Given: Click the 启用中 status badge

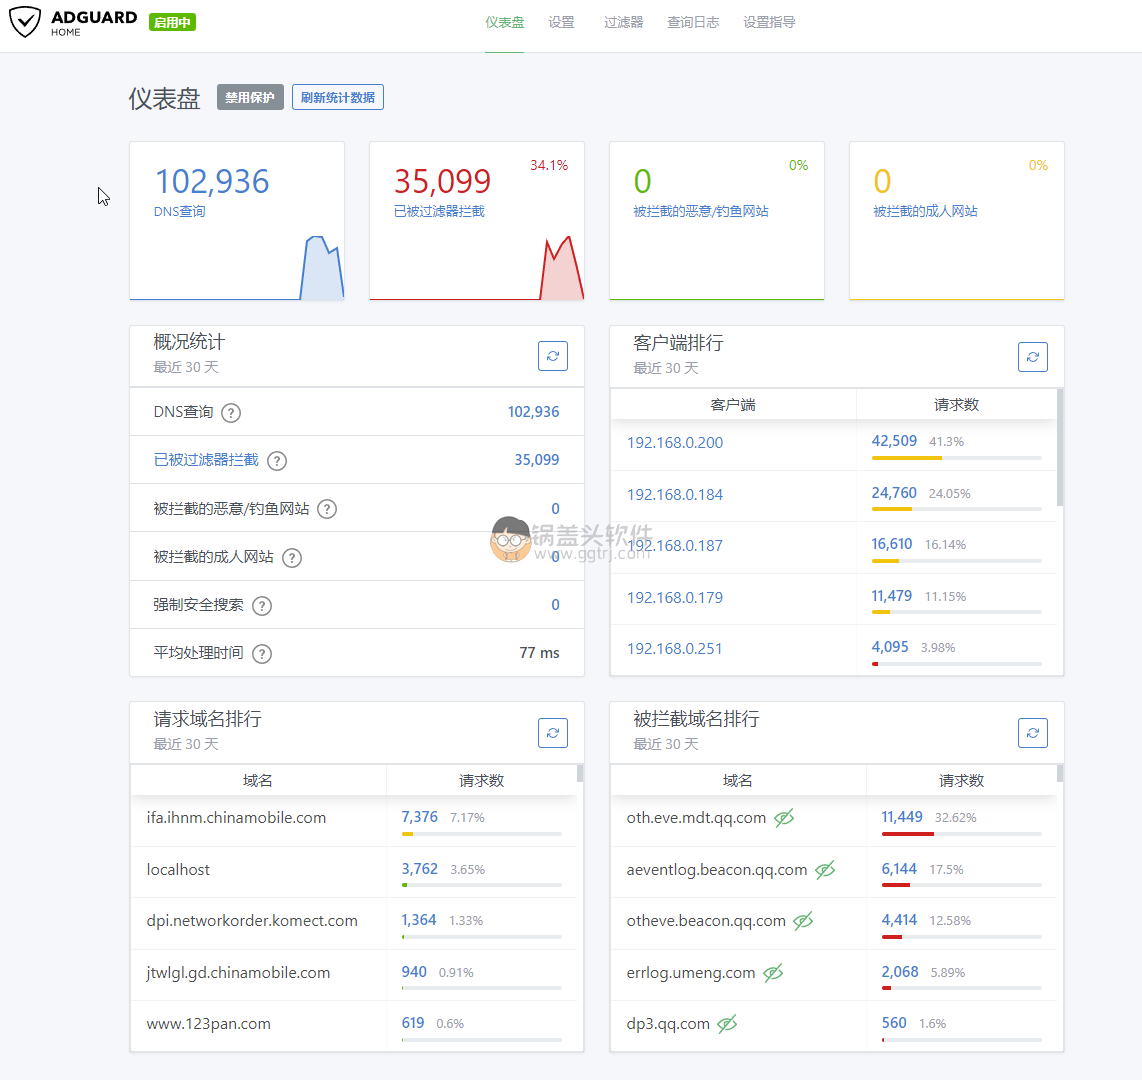Looking at the screenshot, I should [171, 21].
